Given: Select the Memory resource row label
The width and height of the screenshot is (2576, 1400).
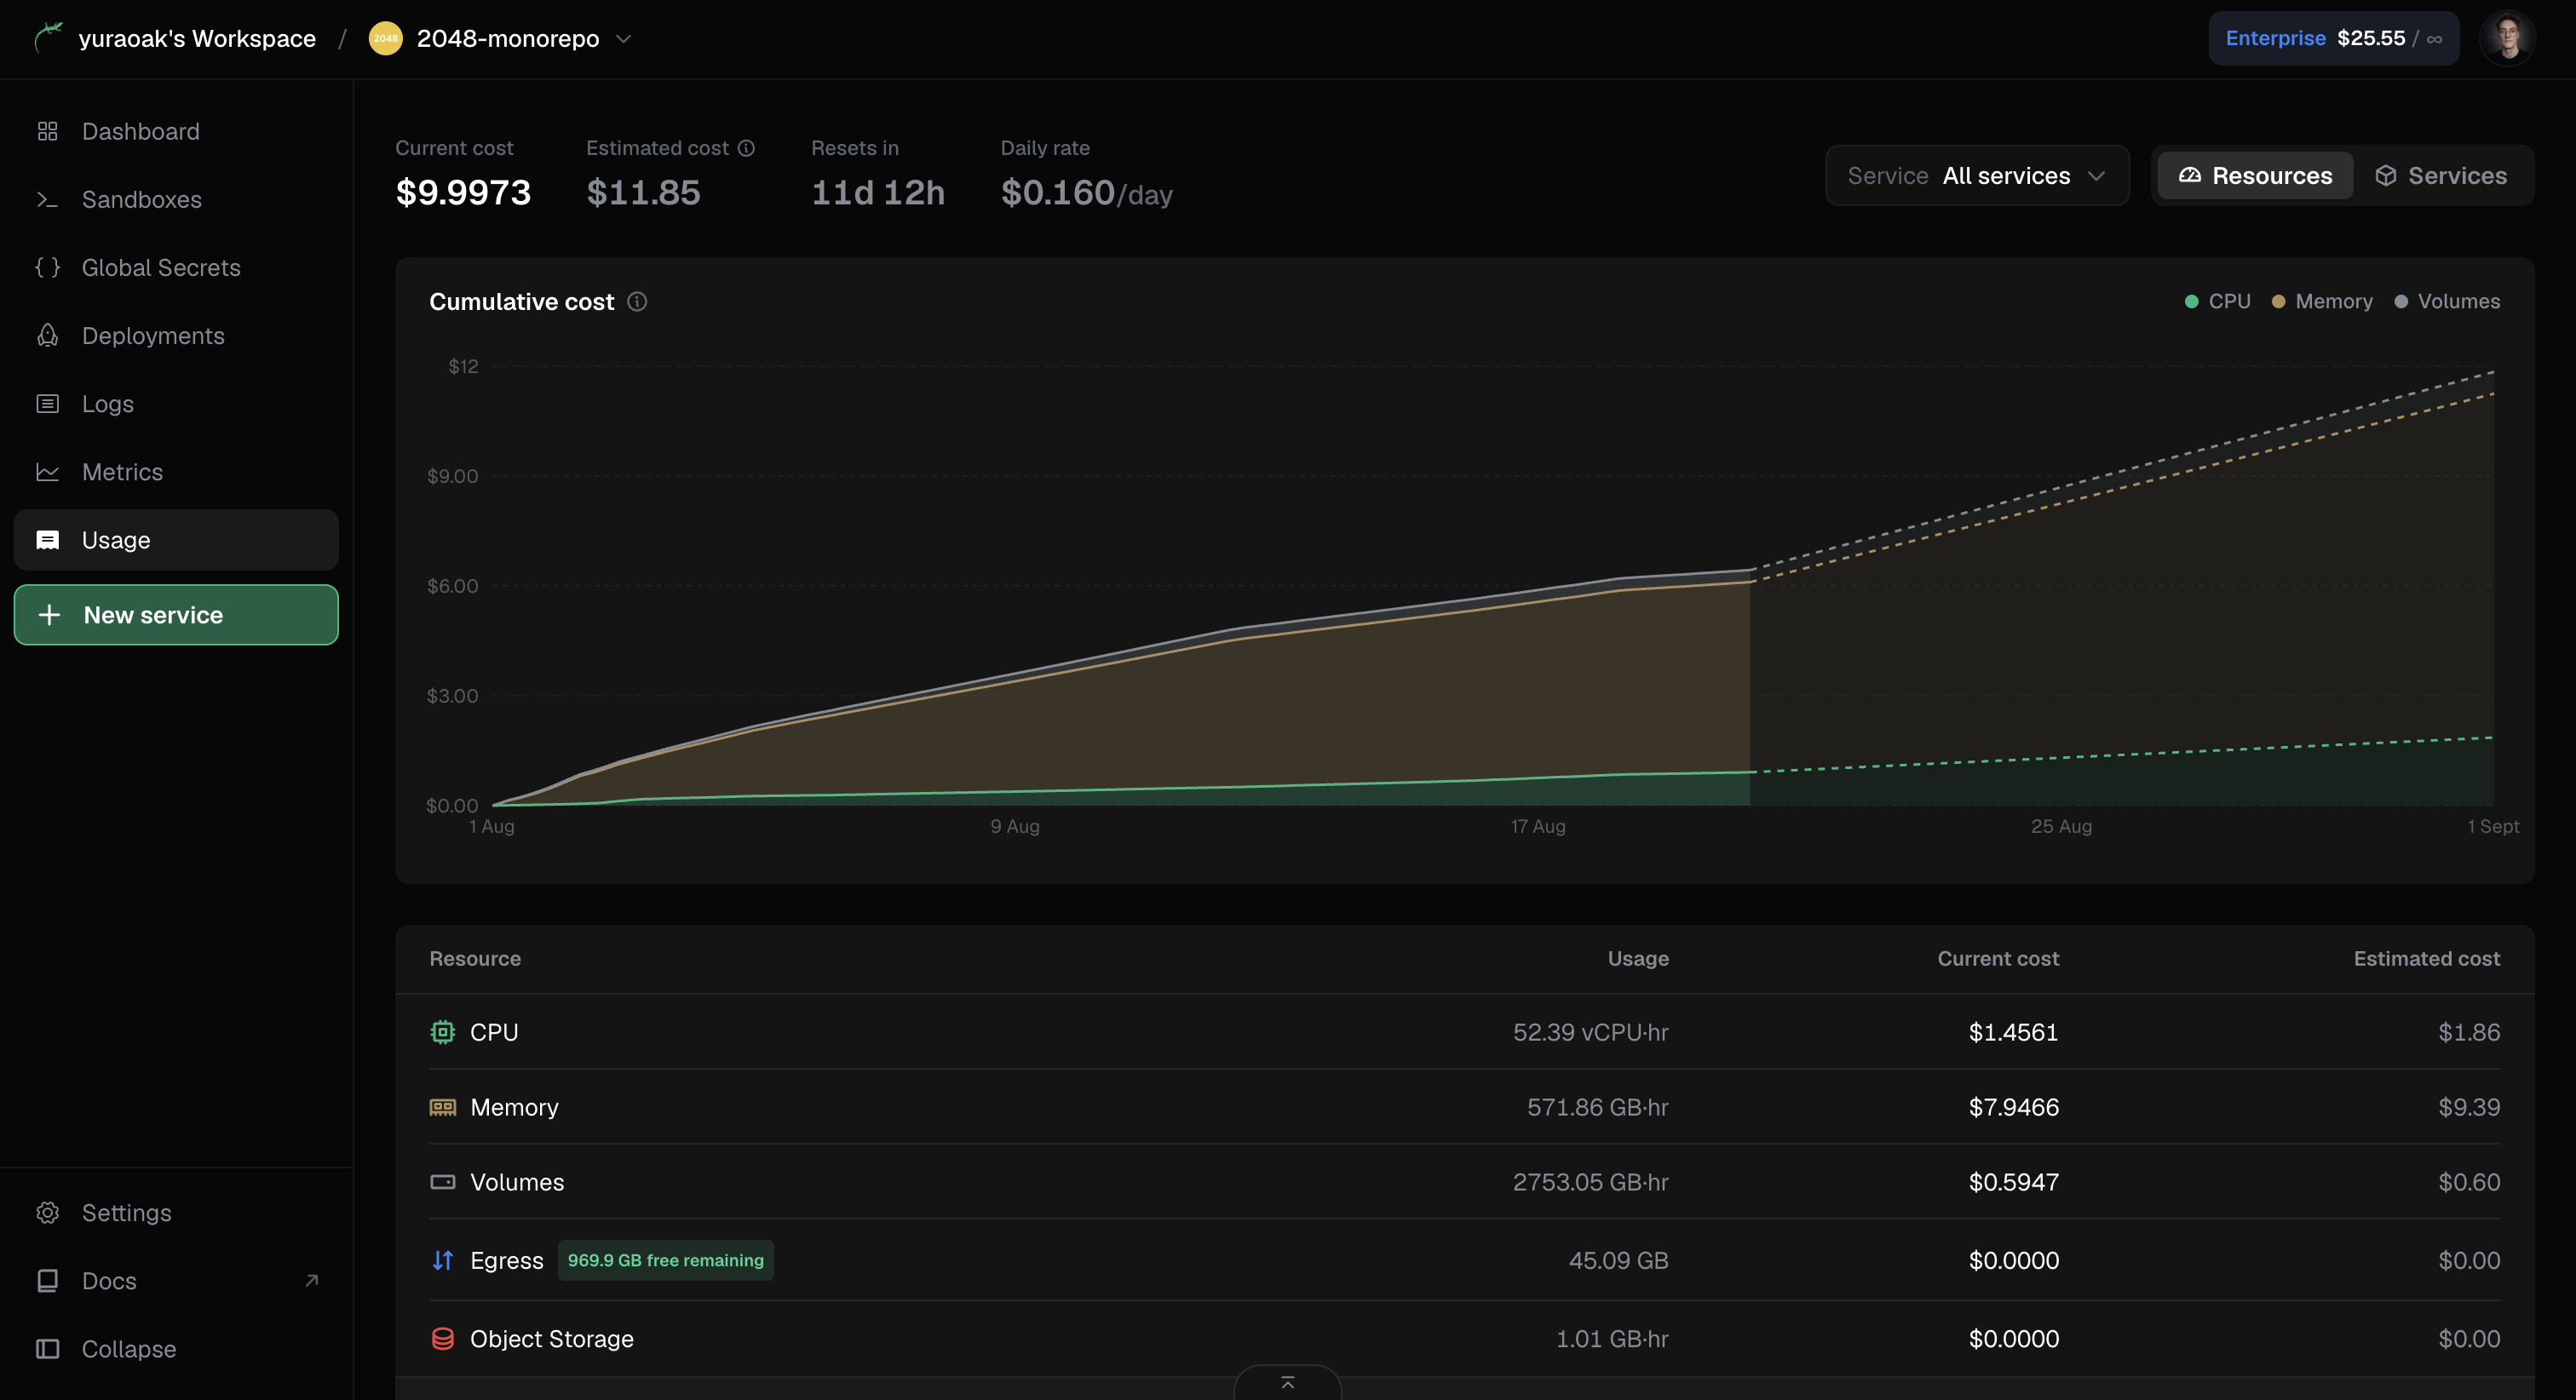Looking at the screenshot, I should click(x=514, y=1106).
